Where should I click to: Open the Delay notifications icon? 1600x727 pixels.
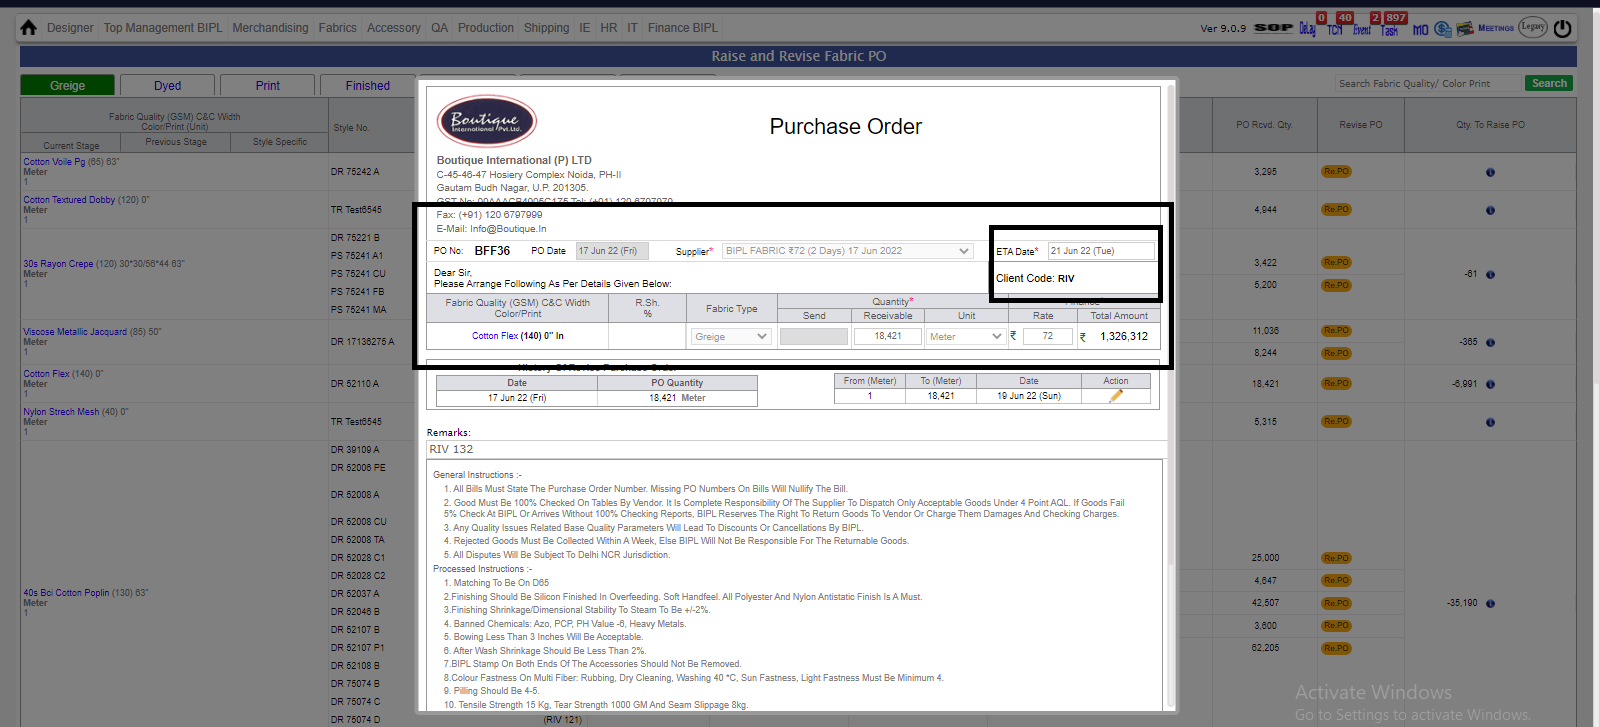pyautogui.click(x=1308, y=28)
